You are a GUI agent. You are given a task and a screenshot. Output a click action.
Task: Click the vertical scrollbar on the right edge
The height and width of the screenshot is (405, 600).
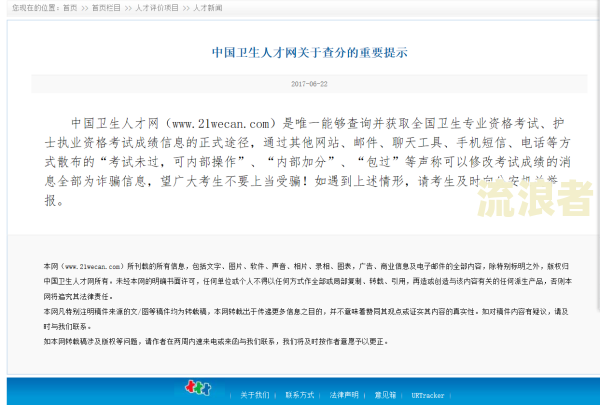598,153
